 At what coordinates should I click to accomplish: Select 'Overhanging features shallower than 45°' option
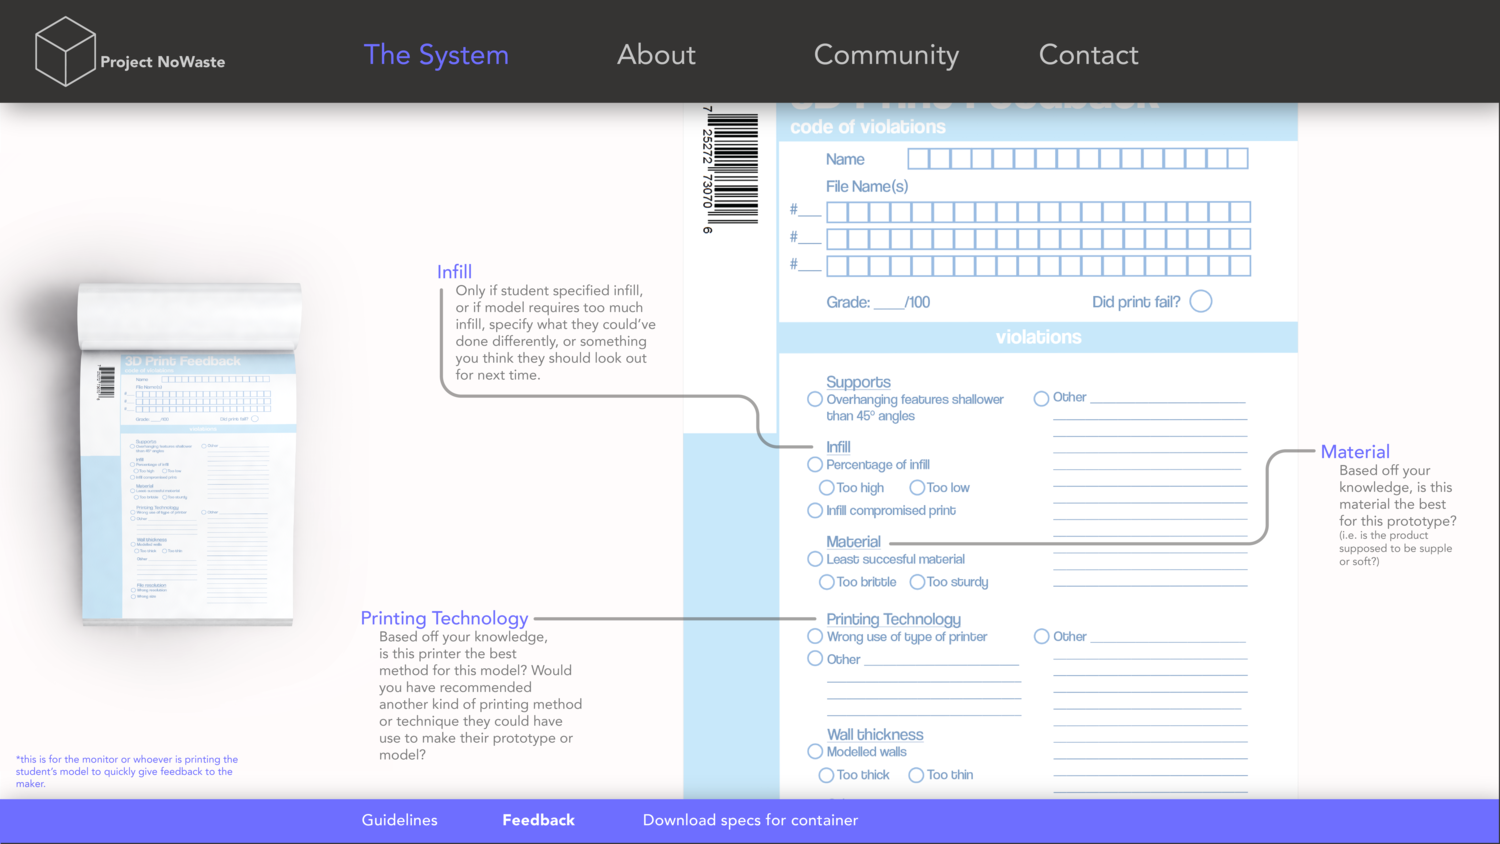pos(815,399)
